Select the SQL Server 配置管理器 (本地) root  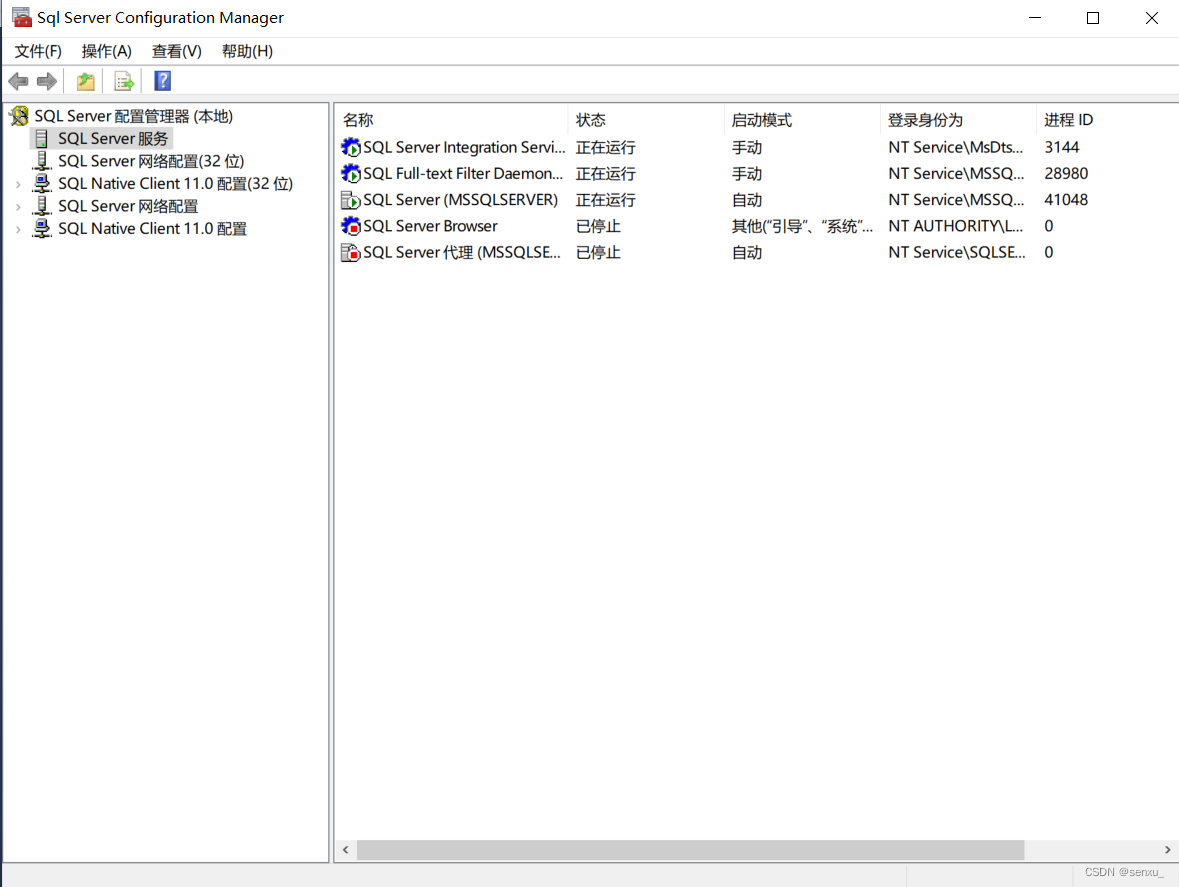point(134,116)
